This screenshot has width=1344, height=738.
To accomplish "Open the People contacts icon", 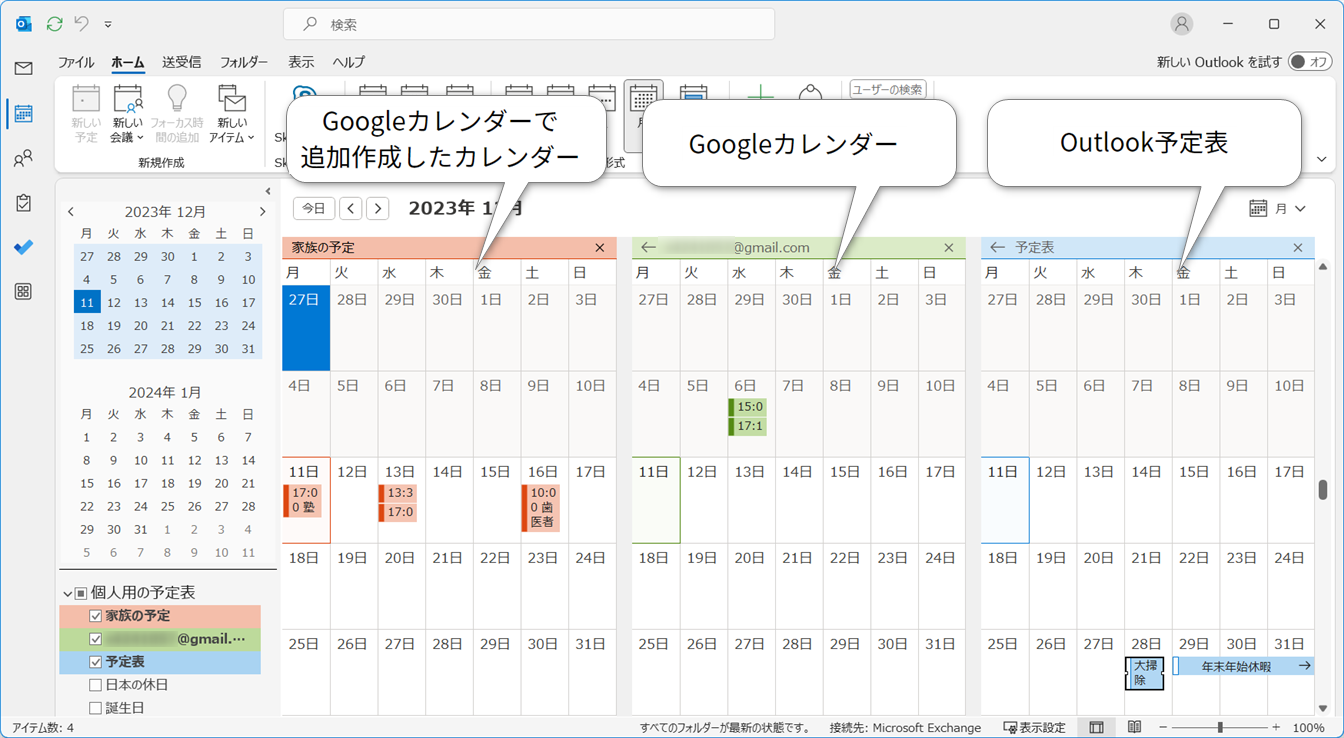I will pos(23,159).
